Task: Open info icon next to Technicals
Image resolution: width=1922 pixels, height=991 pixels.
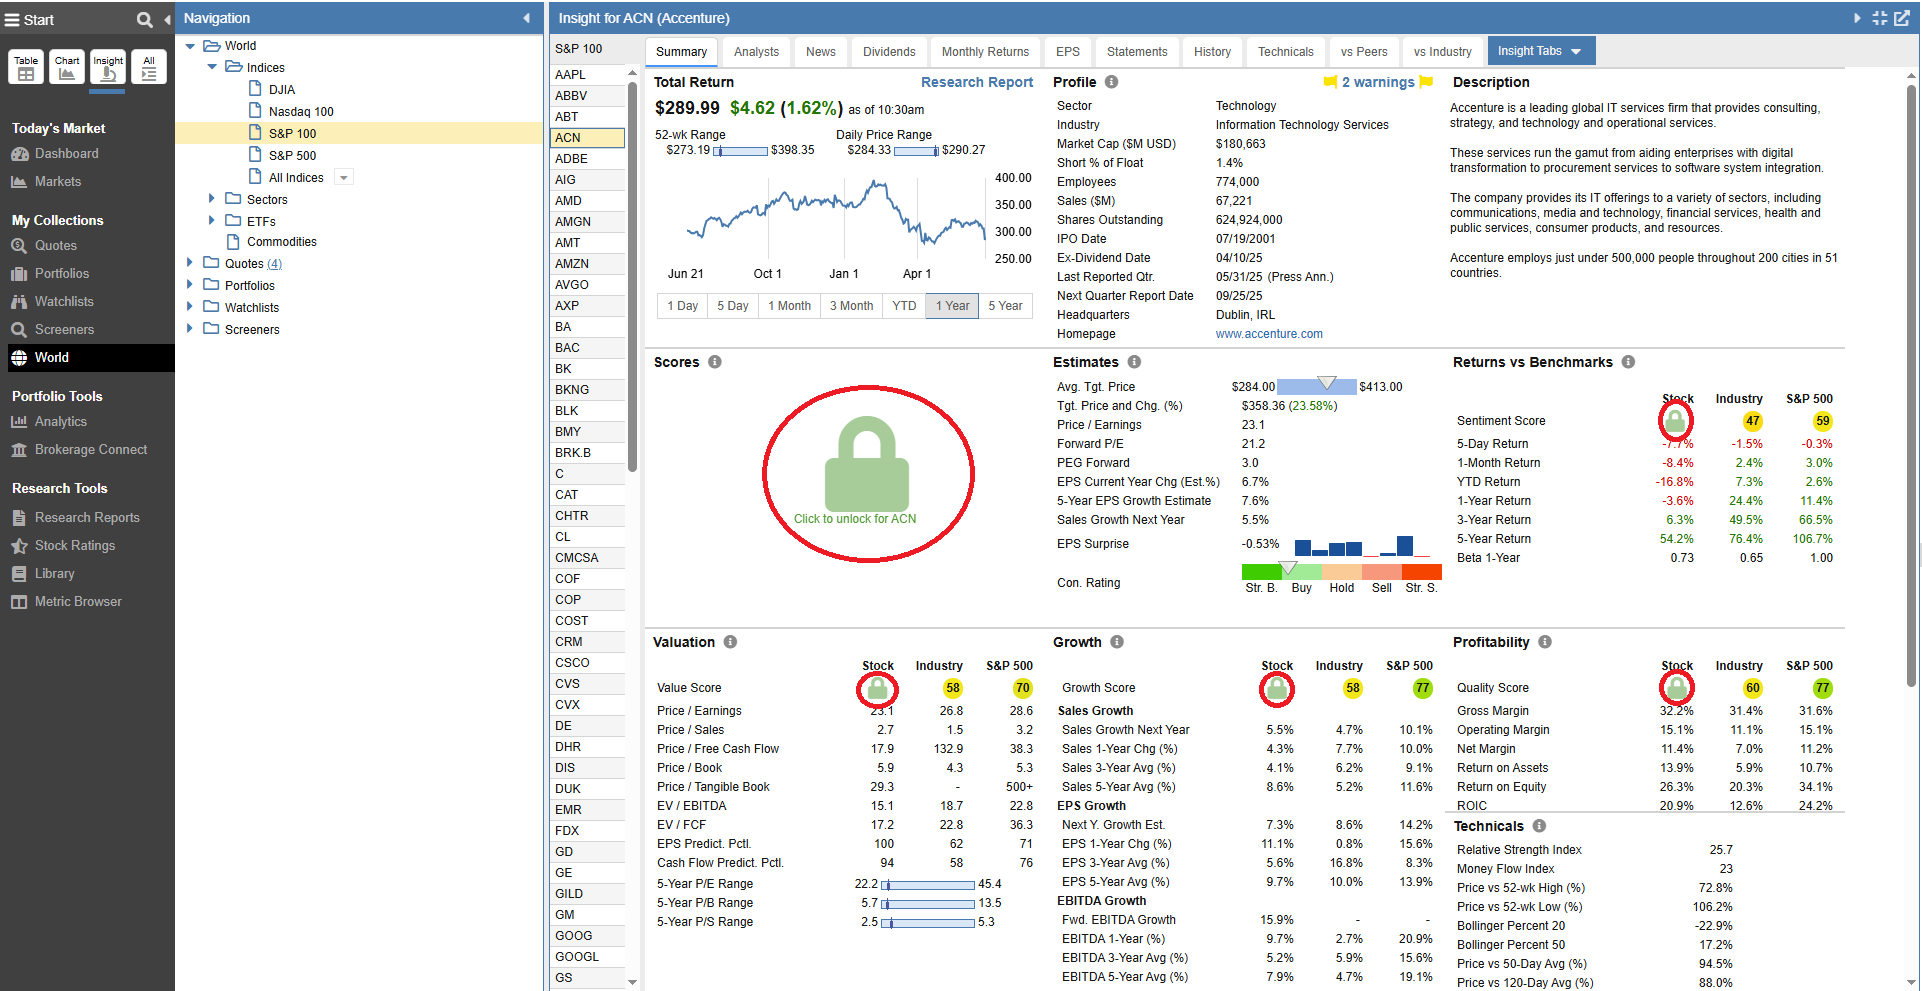Action: pyautogui.click(x=1539, y=826)
